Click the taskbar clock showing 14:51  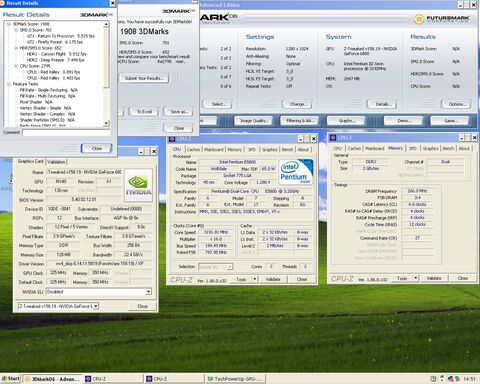(469, 379)
